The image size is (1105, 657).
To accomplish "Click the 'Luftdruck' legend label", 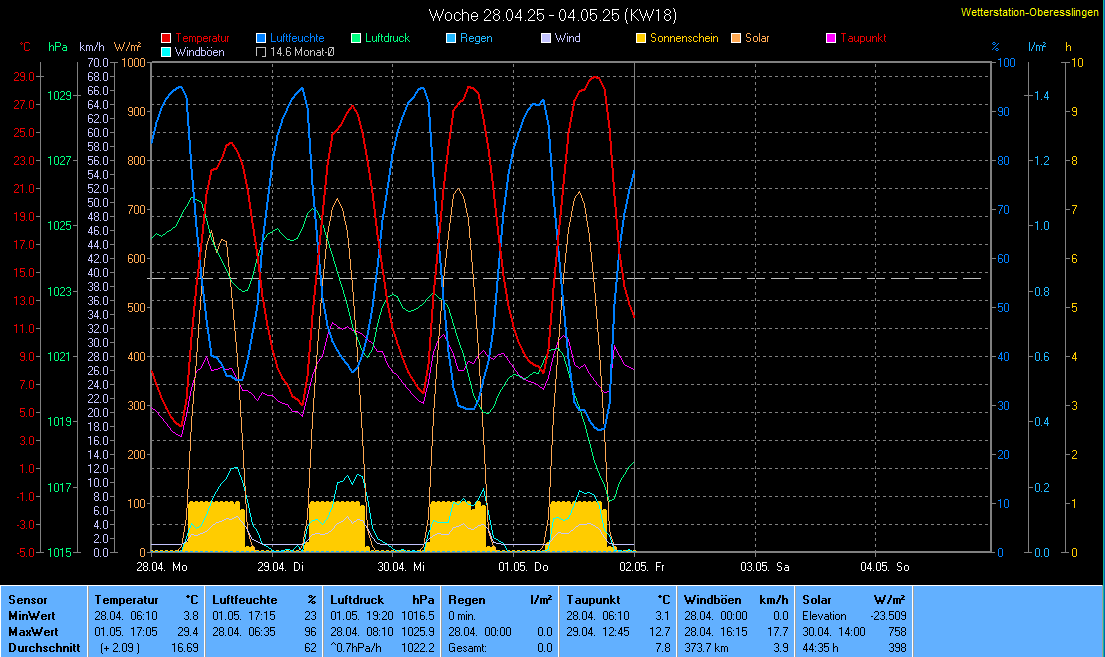I will [x=388, y=38].
